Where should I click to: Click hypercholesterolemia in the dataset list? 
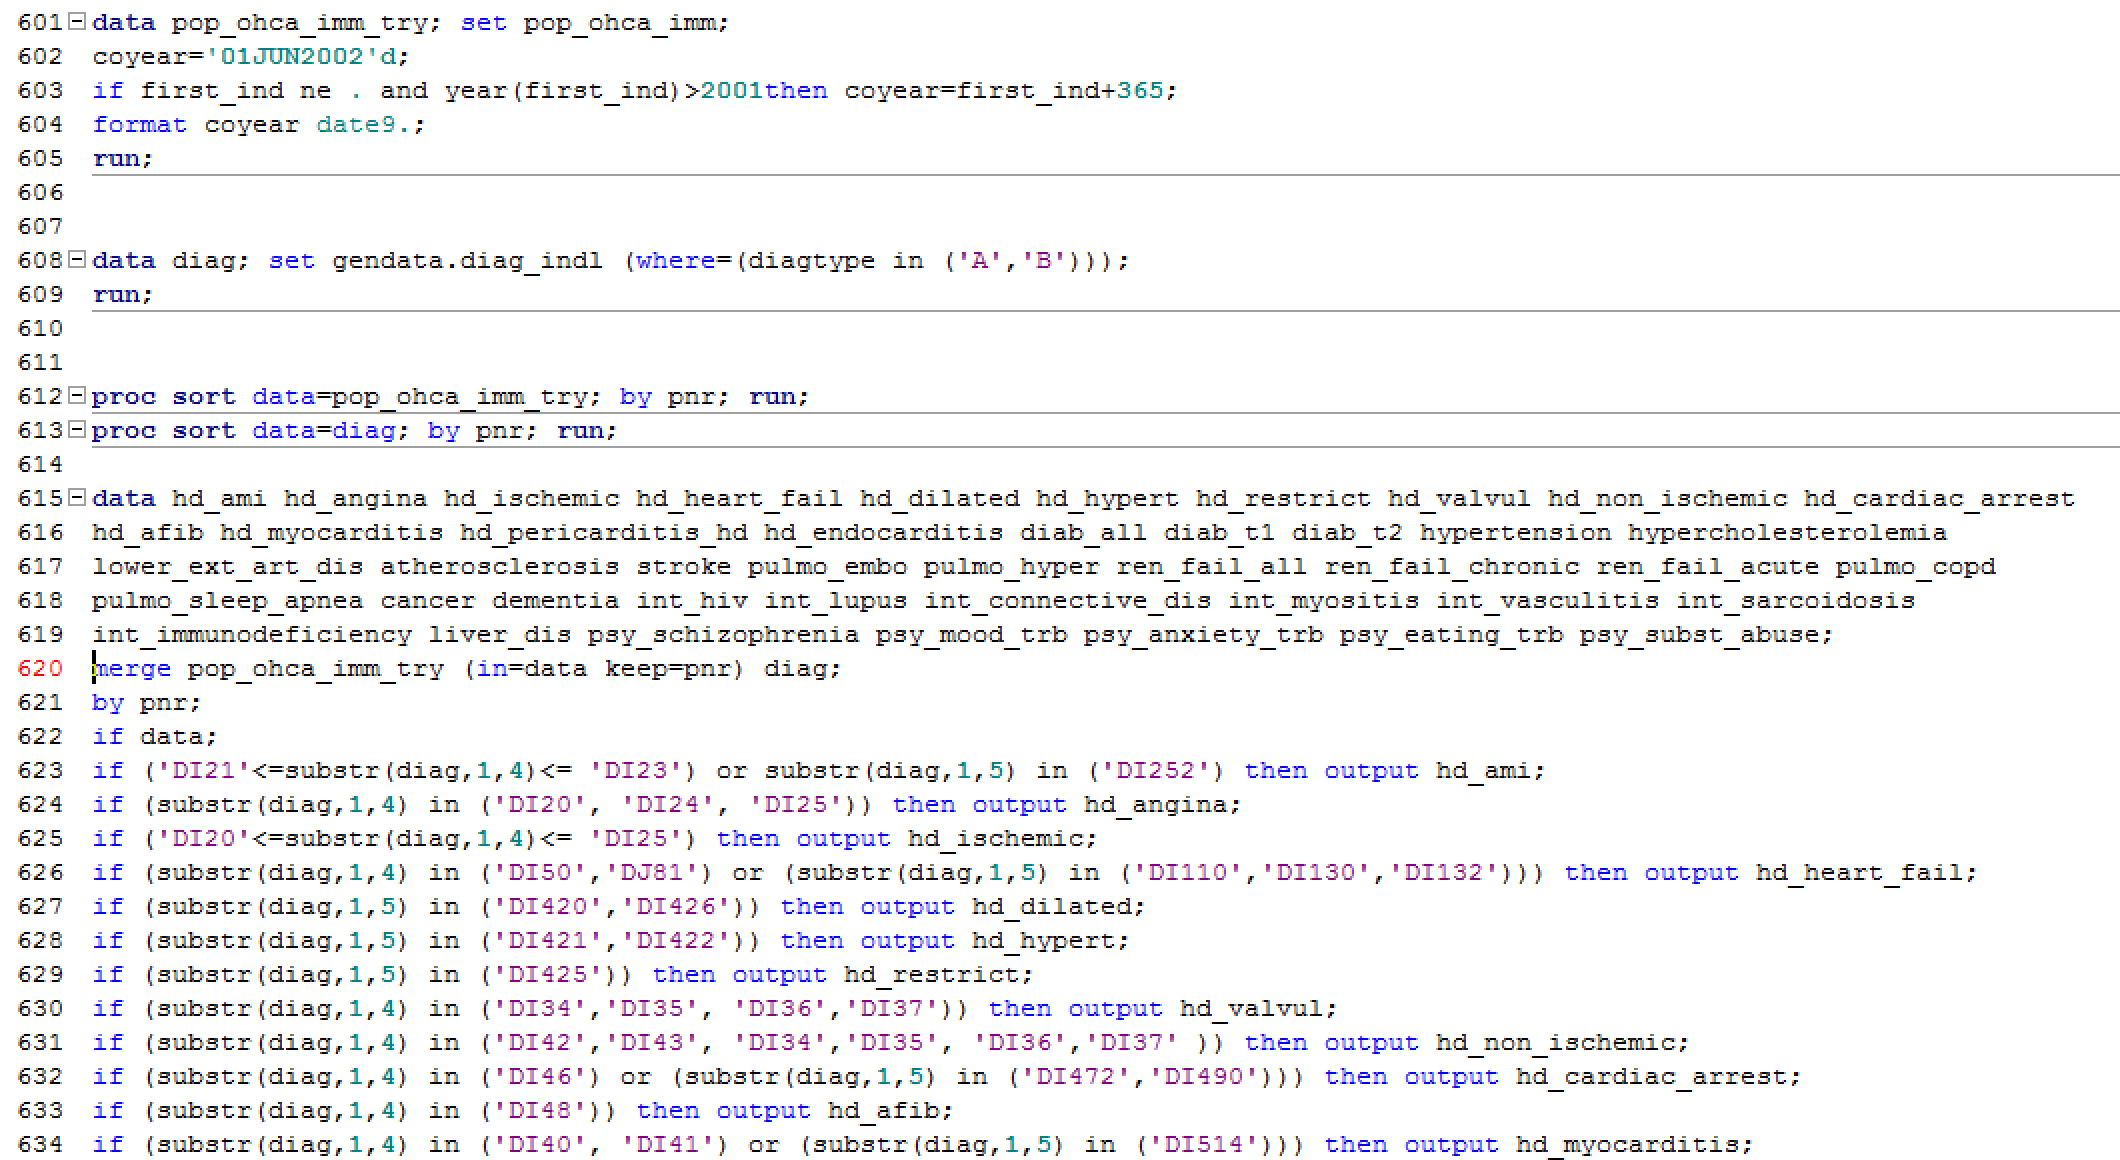tap(1786, 532)
